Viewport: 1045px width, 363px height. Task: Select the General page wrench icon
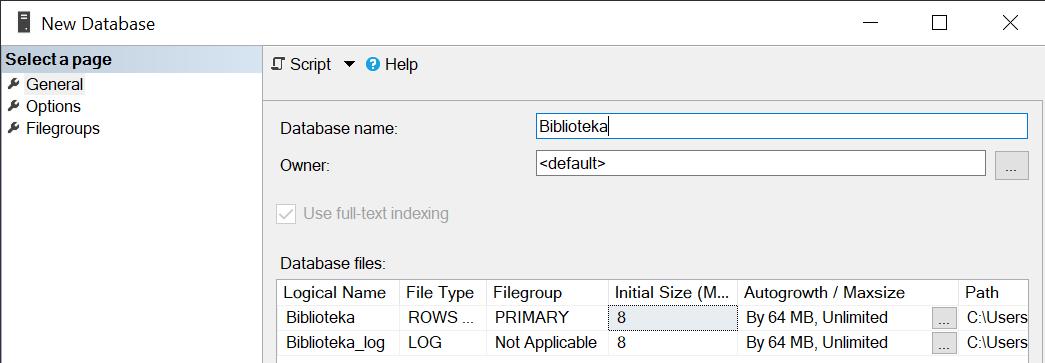tap(13, 85)
